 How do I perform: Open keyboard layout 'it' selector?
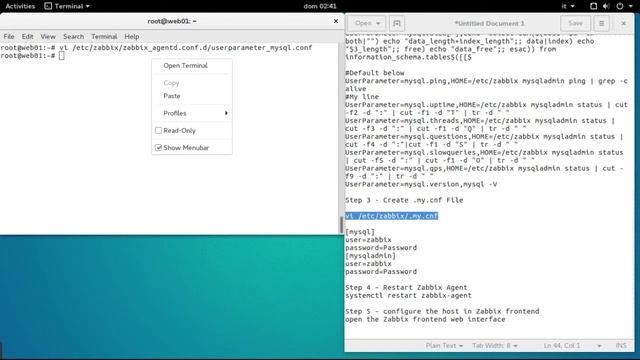point(568,6)
